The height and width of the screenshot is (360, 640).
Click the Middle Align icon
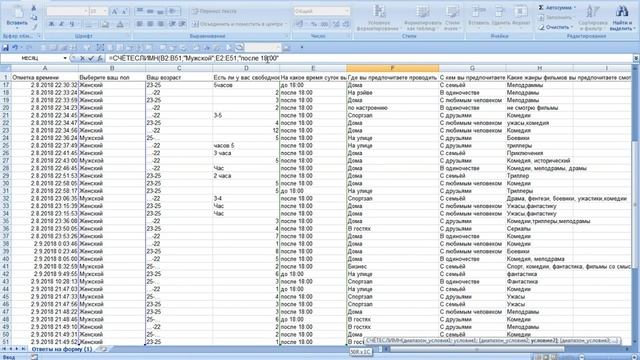click(x=150, y=11)
